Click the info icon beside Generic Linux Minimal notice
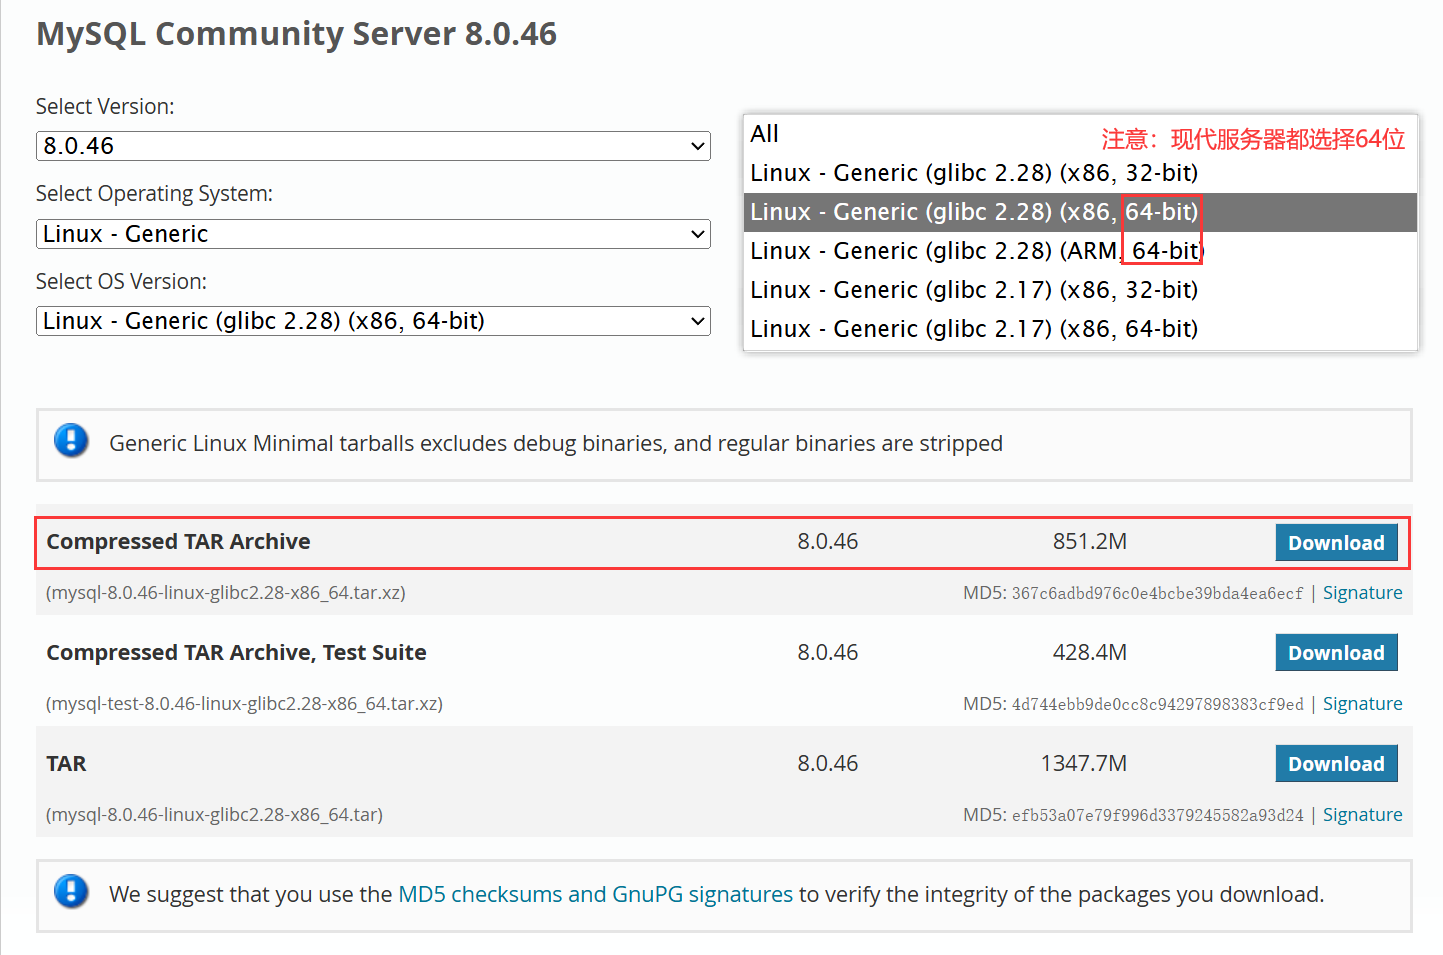This screenshot has height=955, width=1443. [71, 440]
